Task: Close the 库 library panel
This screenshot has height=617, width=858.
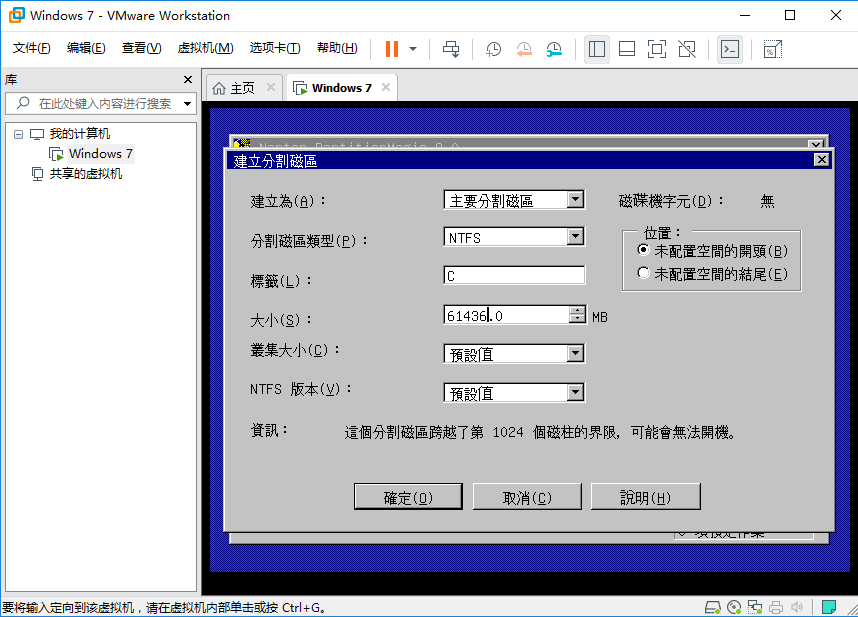Action: point(188,80)
